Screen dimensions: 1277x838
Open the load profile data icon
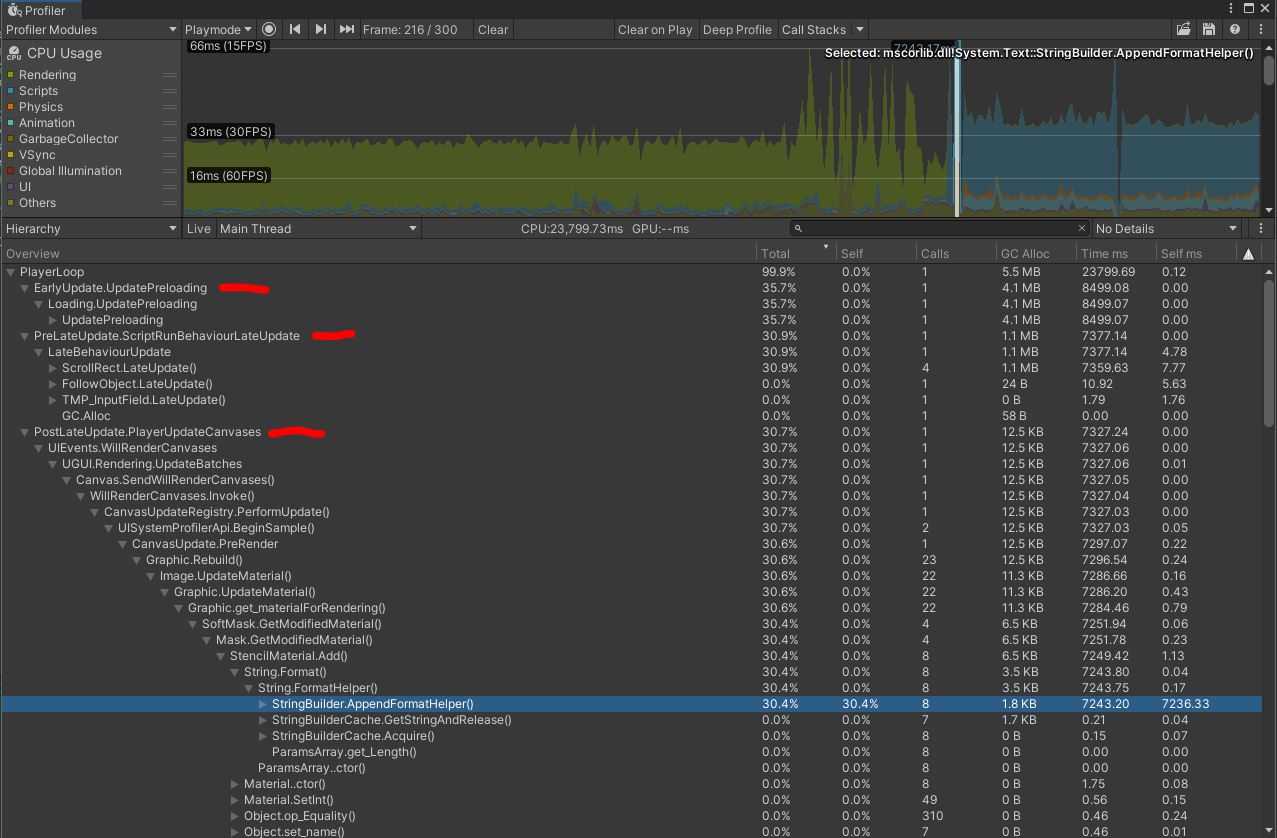[1184, 29]
